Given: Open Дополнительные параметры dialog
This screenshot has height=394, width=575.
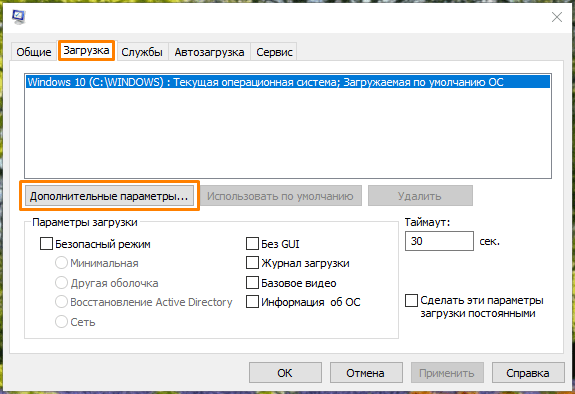Looking at the screenshot, I should point(109,196).
